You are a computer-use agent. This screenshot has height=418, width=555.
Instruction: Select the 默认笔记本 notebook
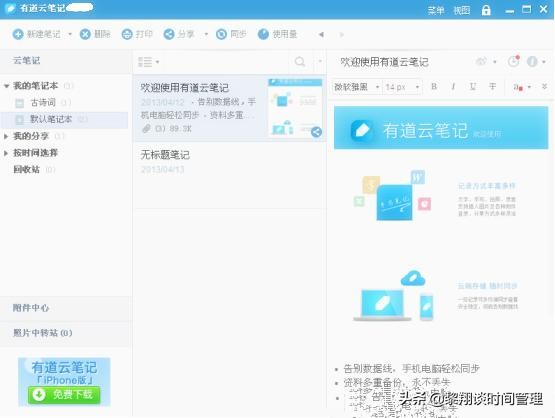(x=65, y=119)
